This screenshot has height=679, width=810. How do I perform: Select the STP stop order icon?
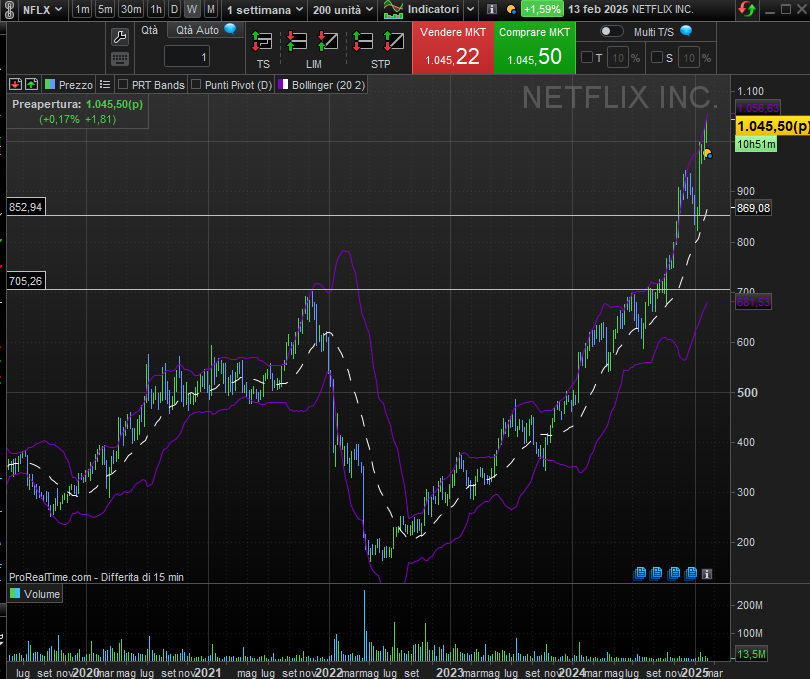pos(380,42)
